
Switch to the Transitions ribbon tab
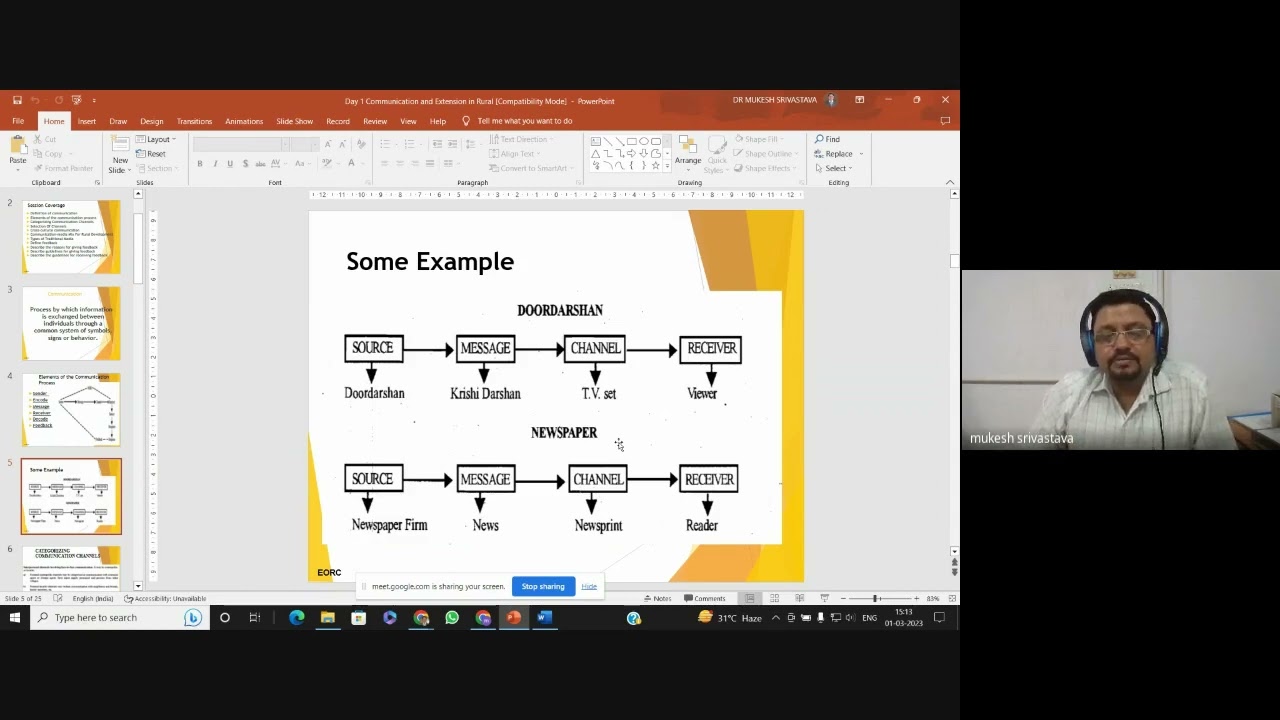click(194, 121)
